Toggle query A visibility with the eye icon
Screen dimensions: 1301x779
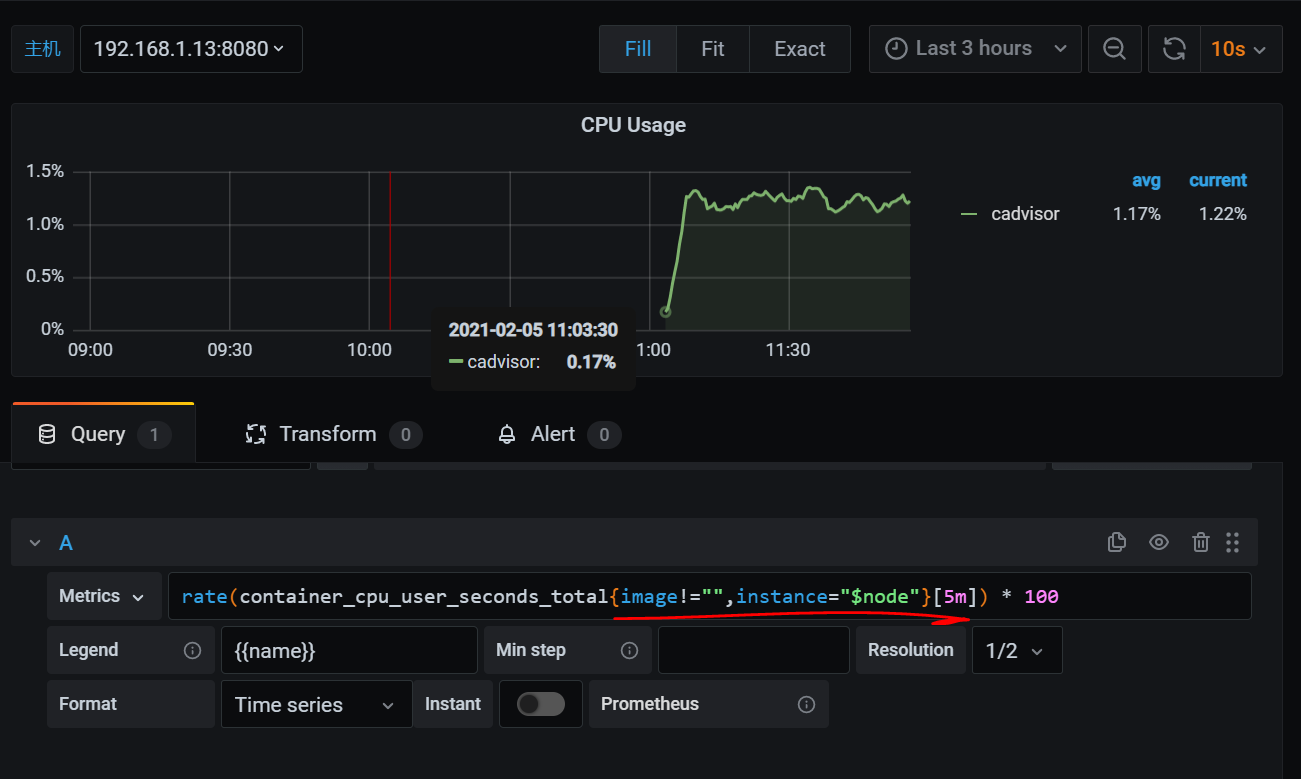[1159, 542]
